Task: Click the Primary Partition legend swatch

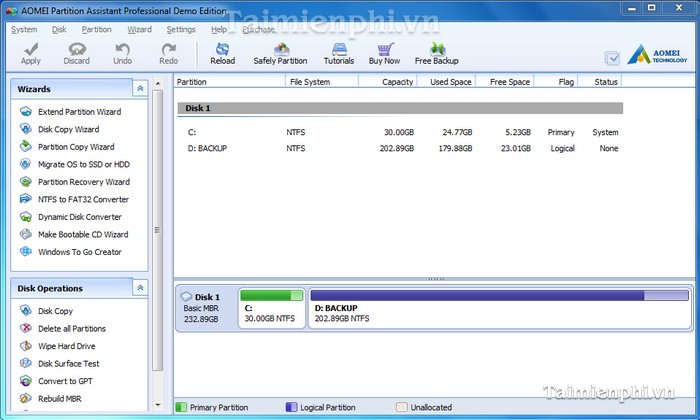Action: pos(181,407)
